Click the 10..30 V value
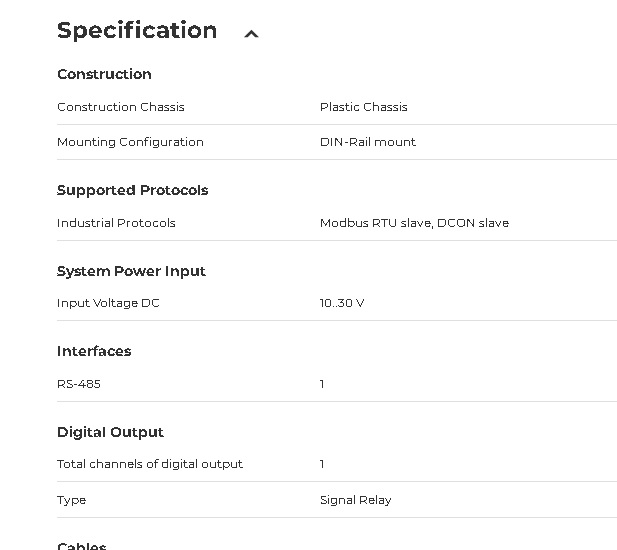 (342, 303)
